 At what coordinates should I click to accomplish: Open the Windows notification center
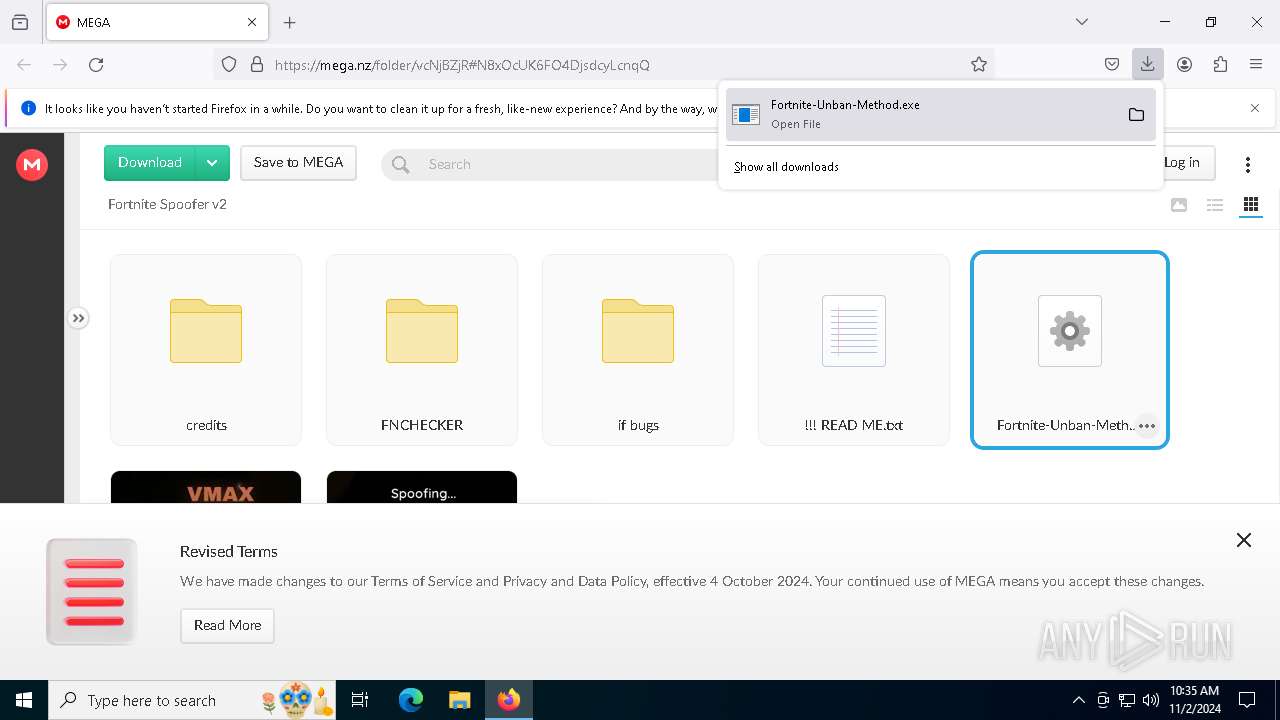(1247, 700)
